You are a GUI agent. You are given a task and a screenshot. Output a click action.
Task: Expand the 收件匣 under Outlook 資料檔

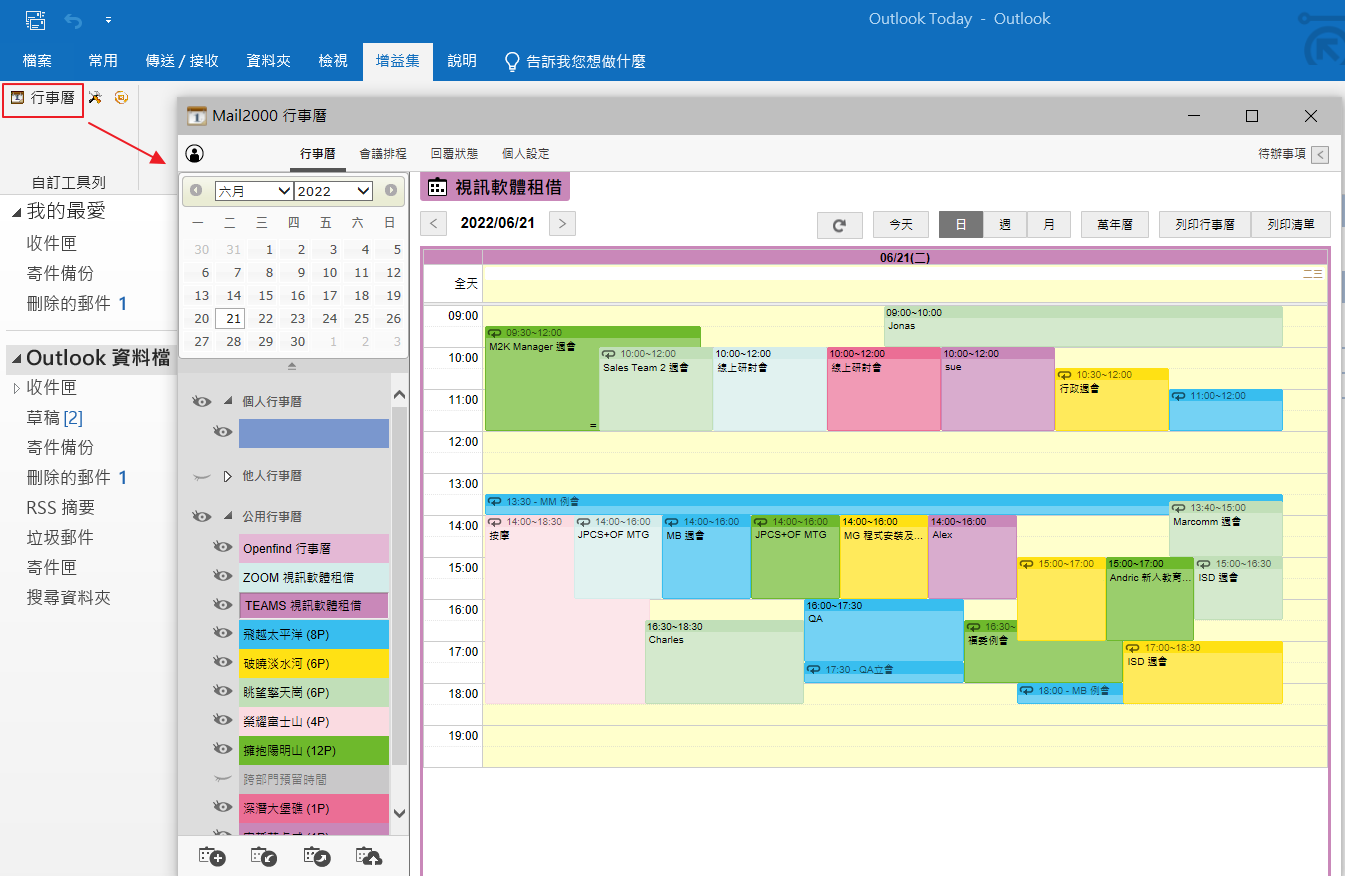click(16, 388)
